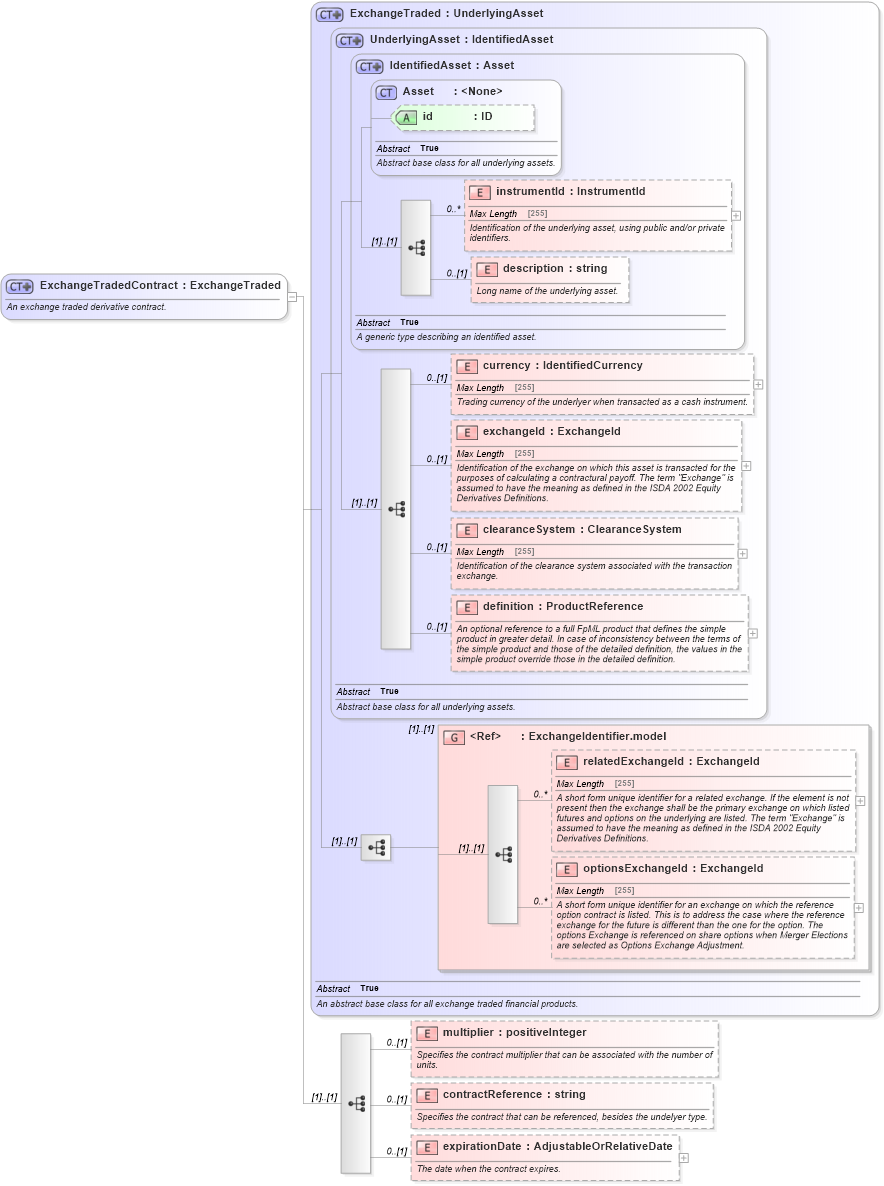Select the 'id : ID' attribute label
The height and width of the screenshot is (1186, 884).
(458, 116)
